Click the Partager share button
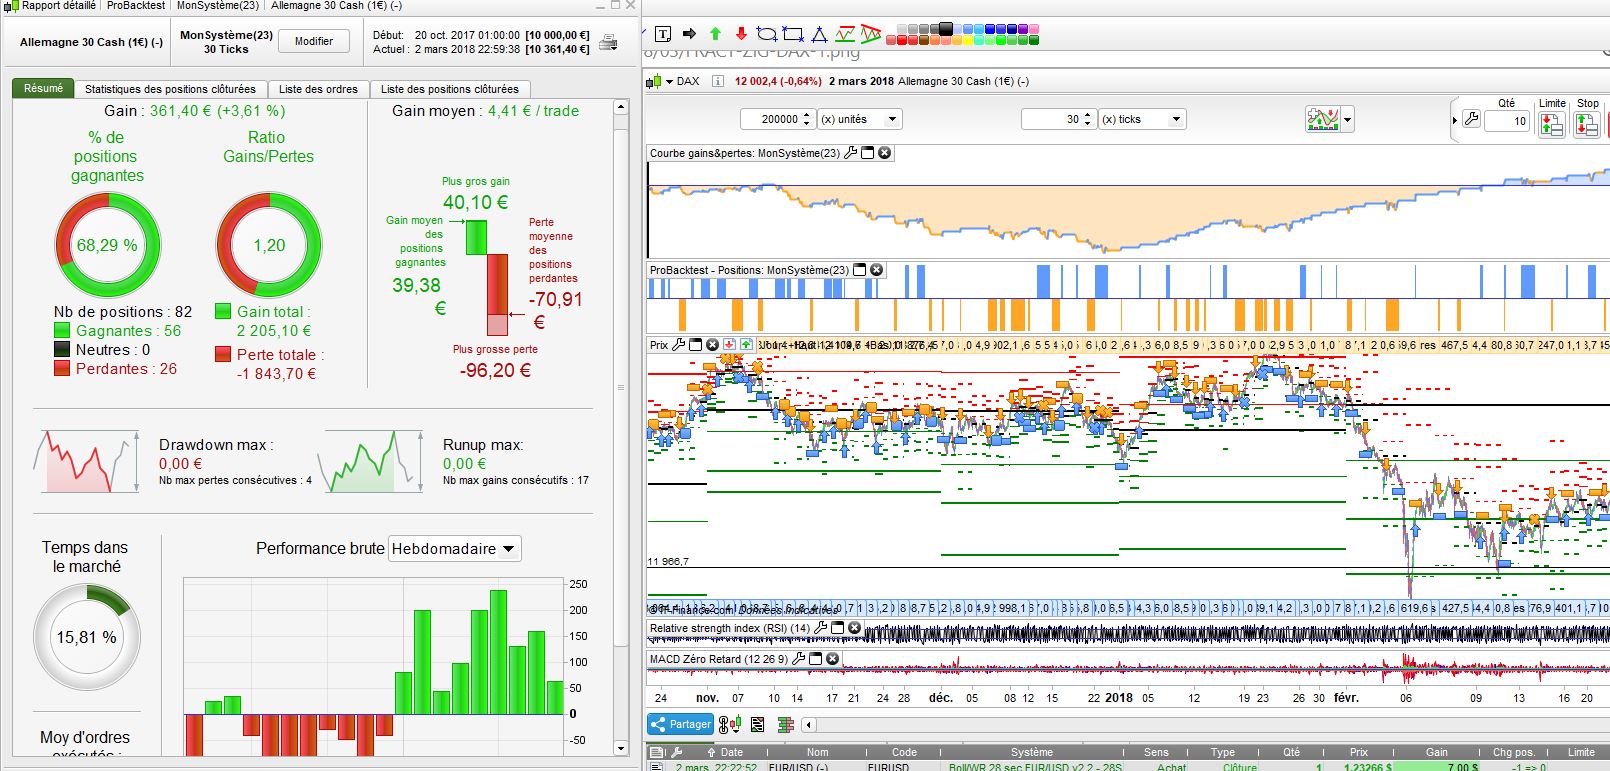This screenshot has height=771, width=1610. [680, 724]
